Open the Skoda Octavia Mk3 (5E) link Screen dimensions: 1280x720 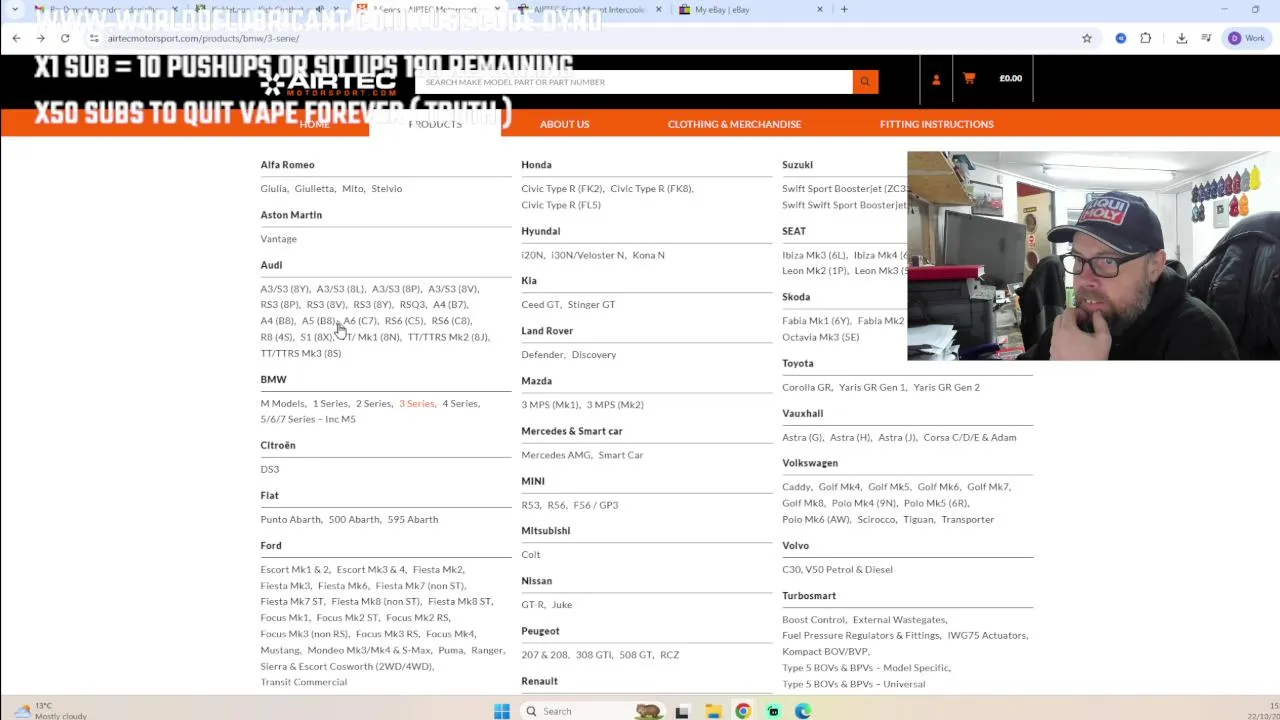(820, 337)
